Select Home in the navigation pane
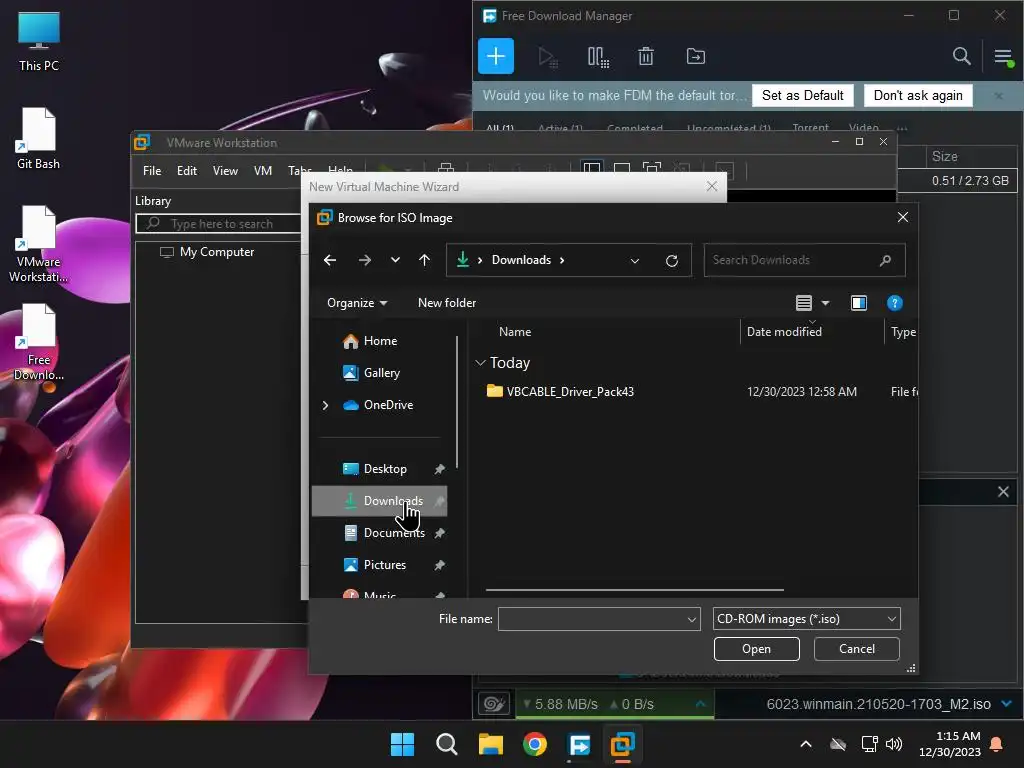The height and width of the screenshot is (768, 1024). pyautogui.click(x=380, y=341)
